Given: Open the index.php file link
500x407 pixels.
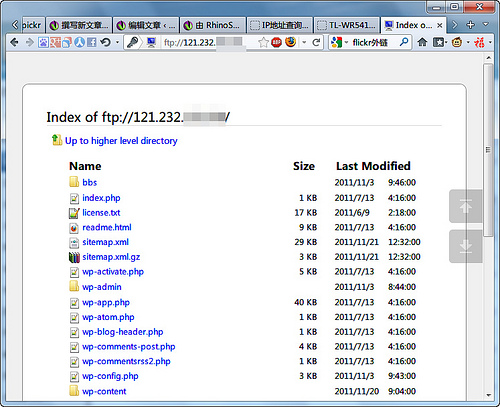Looking at the screenshot, I should [101, 198].
